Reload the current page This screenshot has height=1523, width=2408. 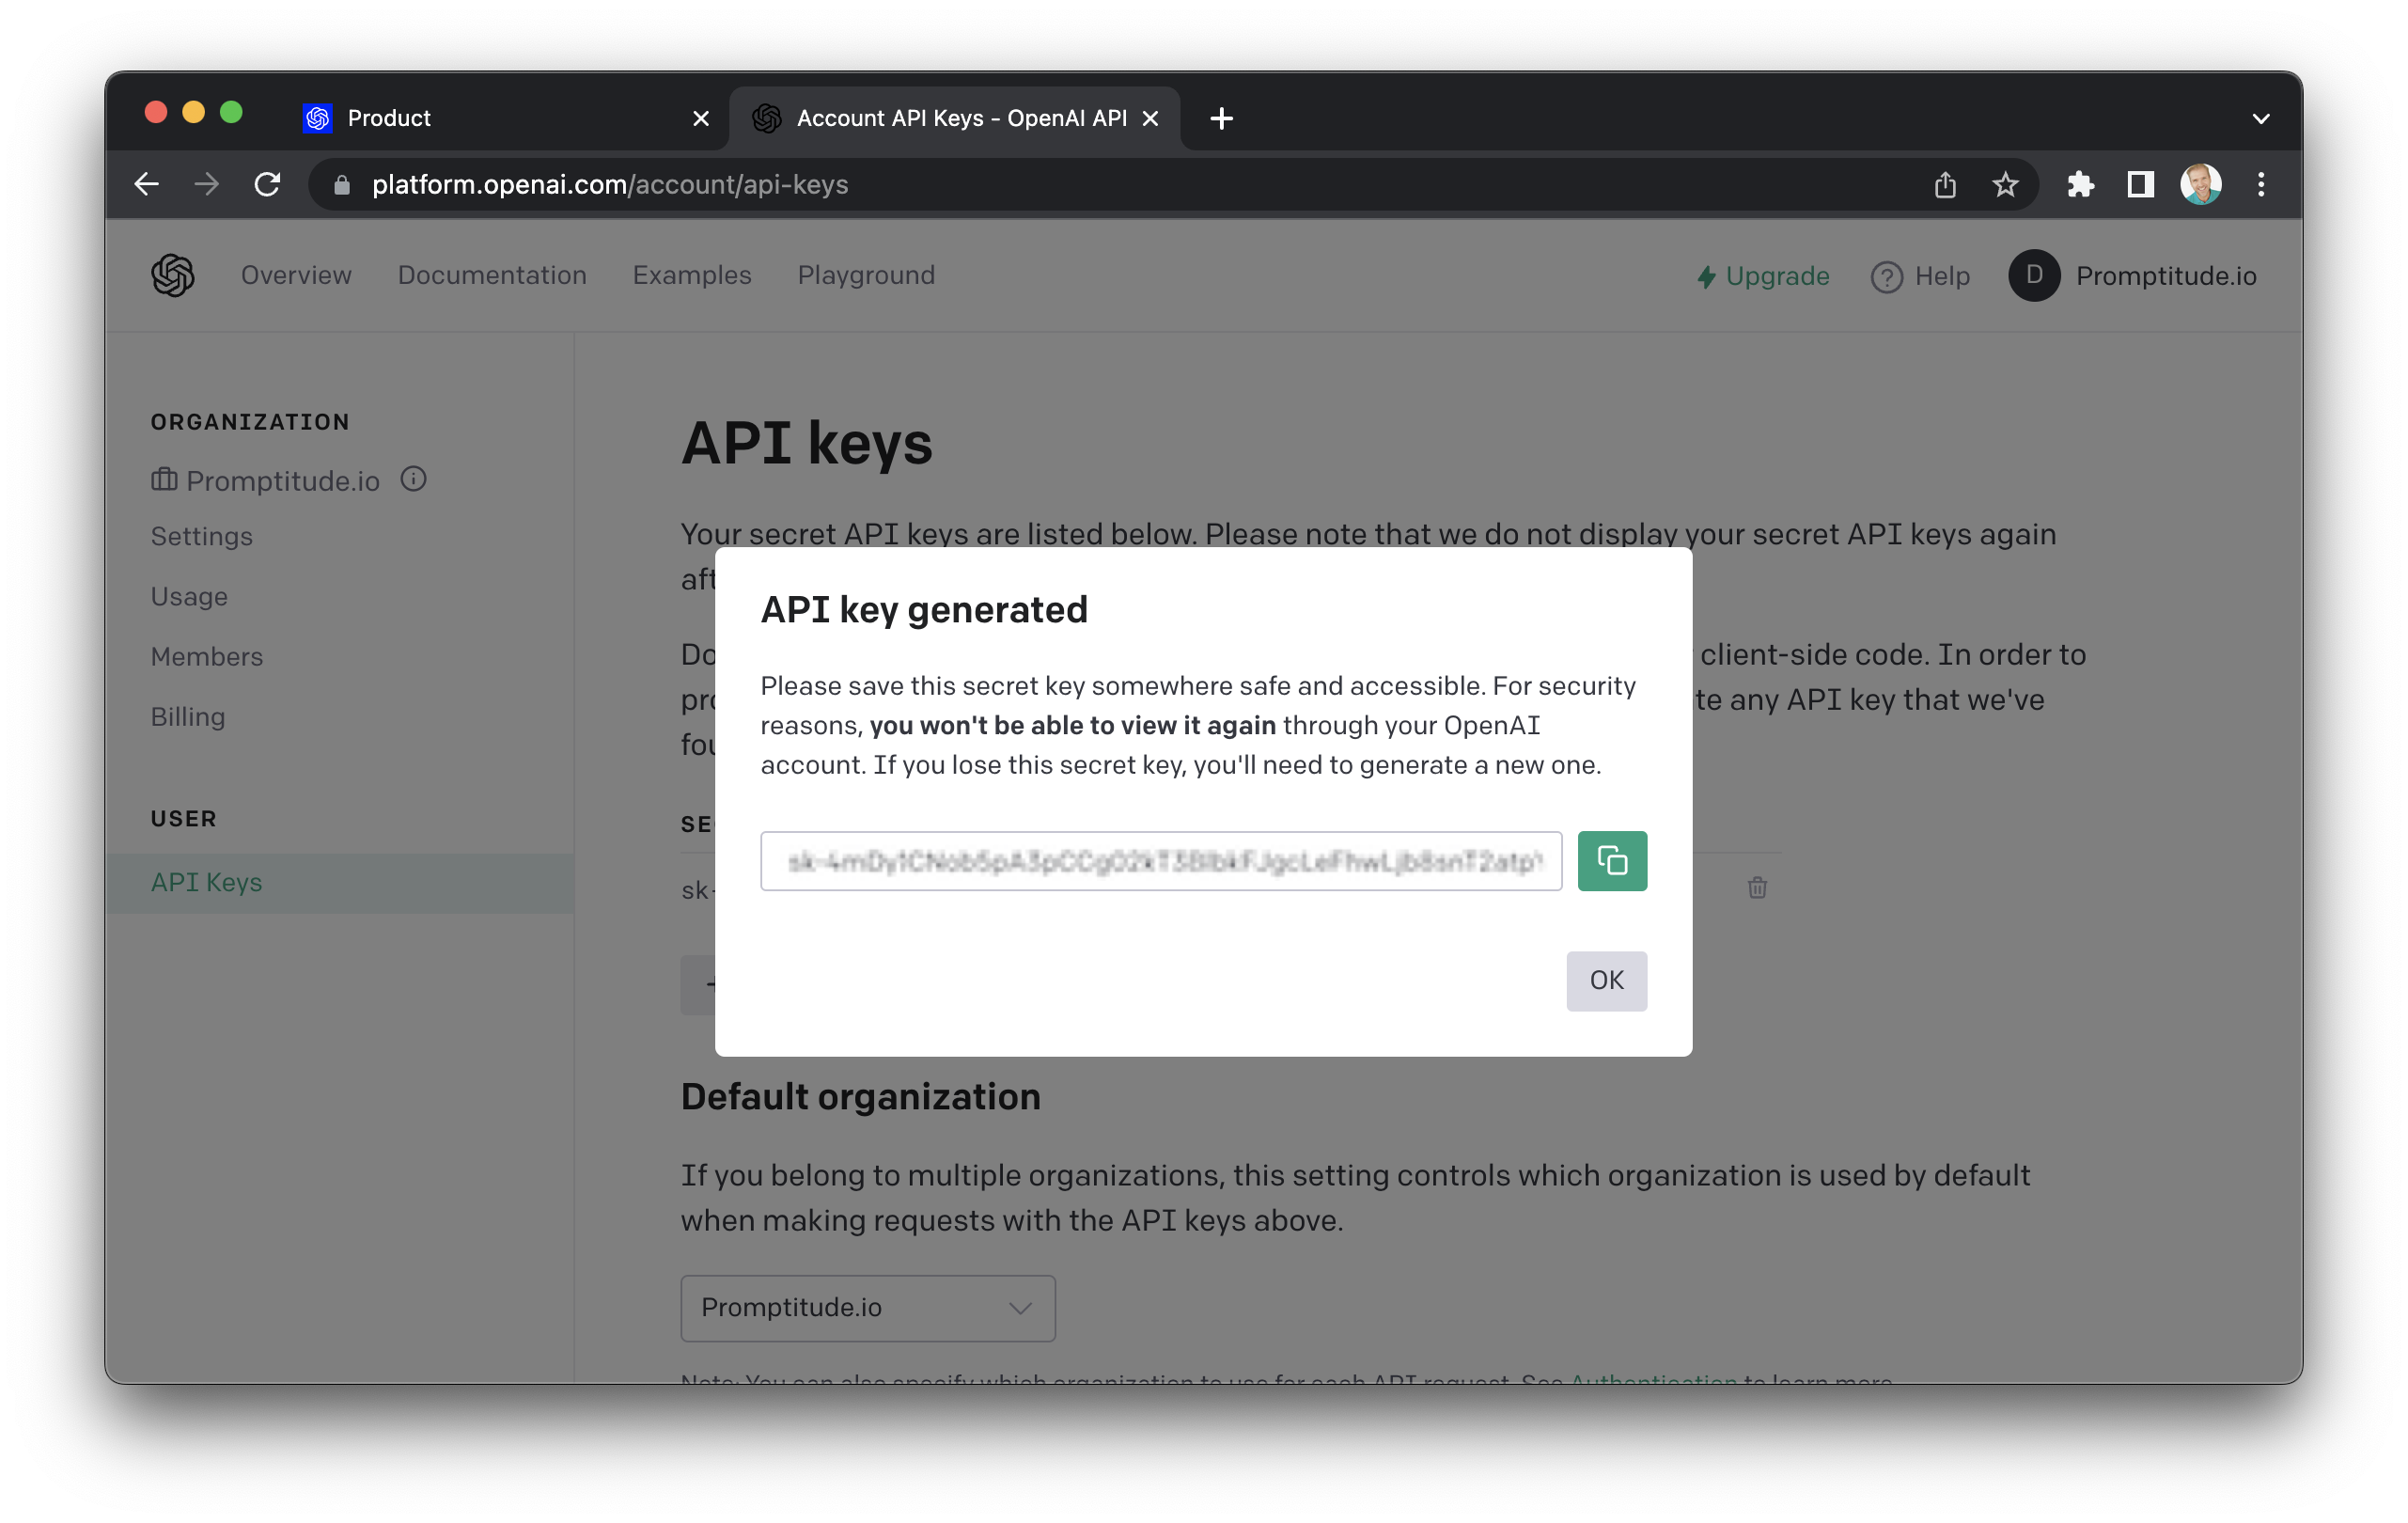tap(267, 184)
